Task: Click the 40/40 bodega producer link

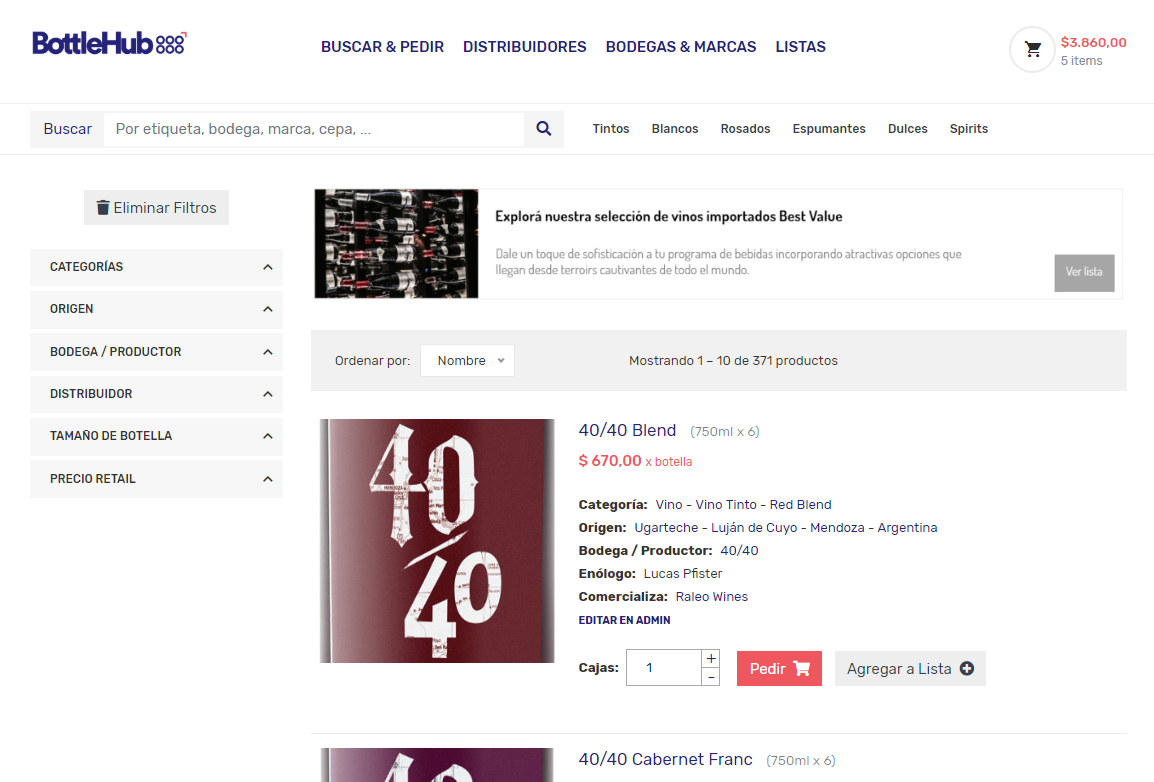Action: [x=739, y=550]
